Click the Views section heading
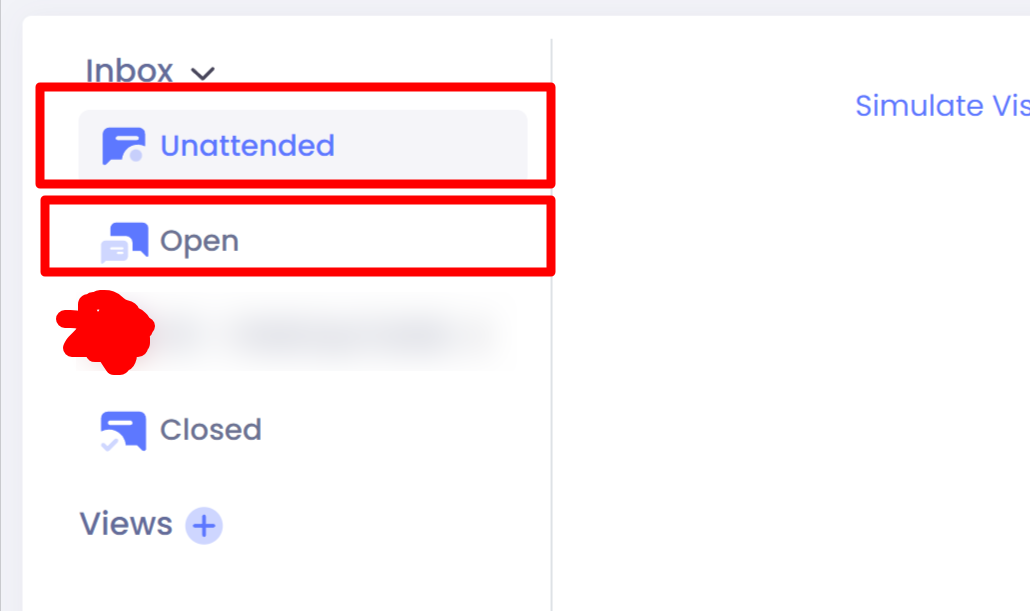1030x611 pixels. (x=126, y=524)
